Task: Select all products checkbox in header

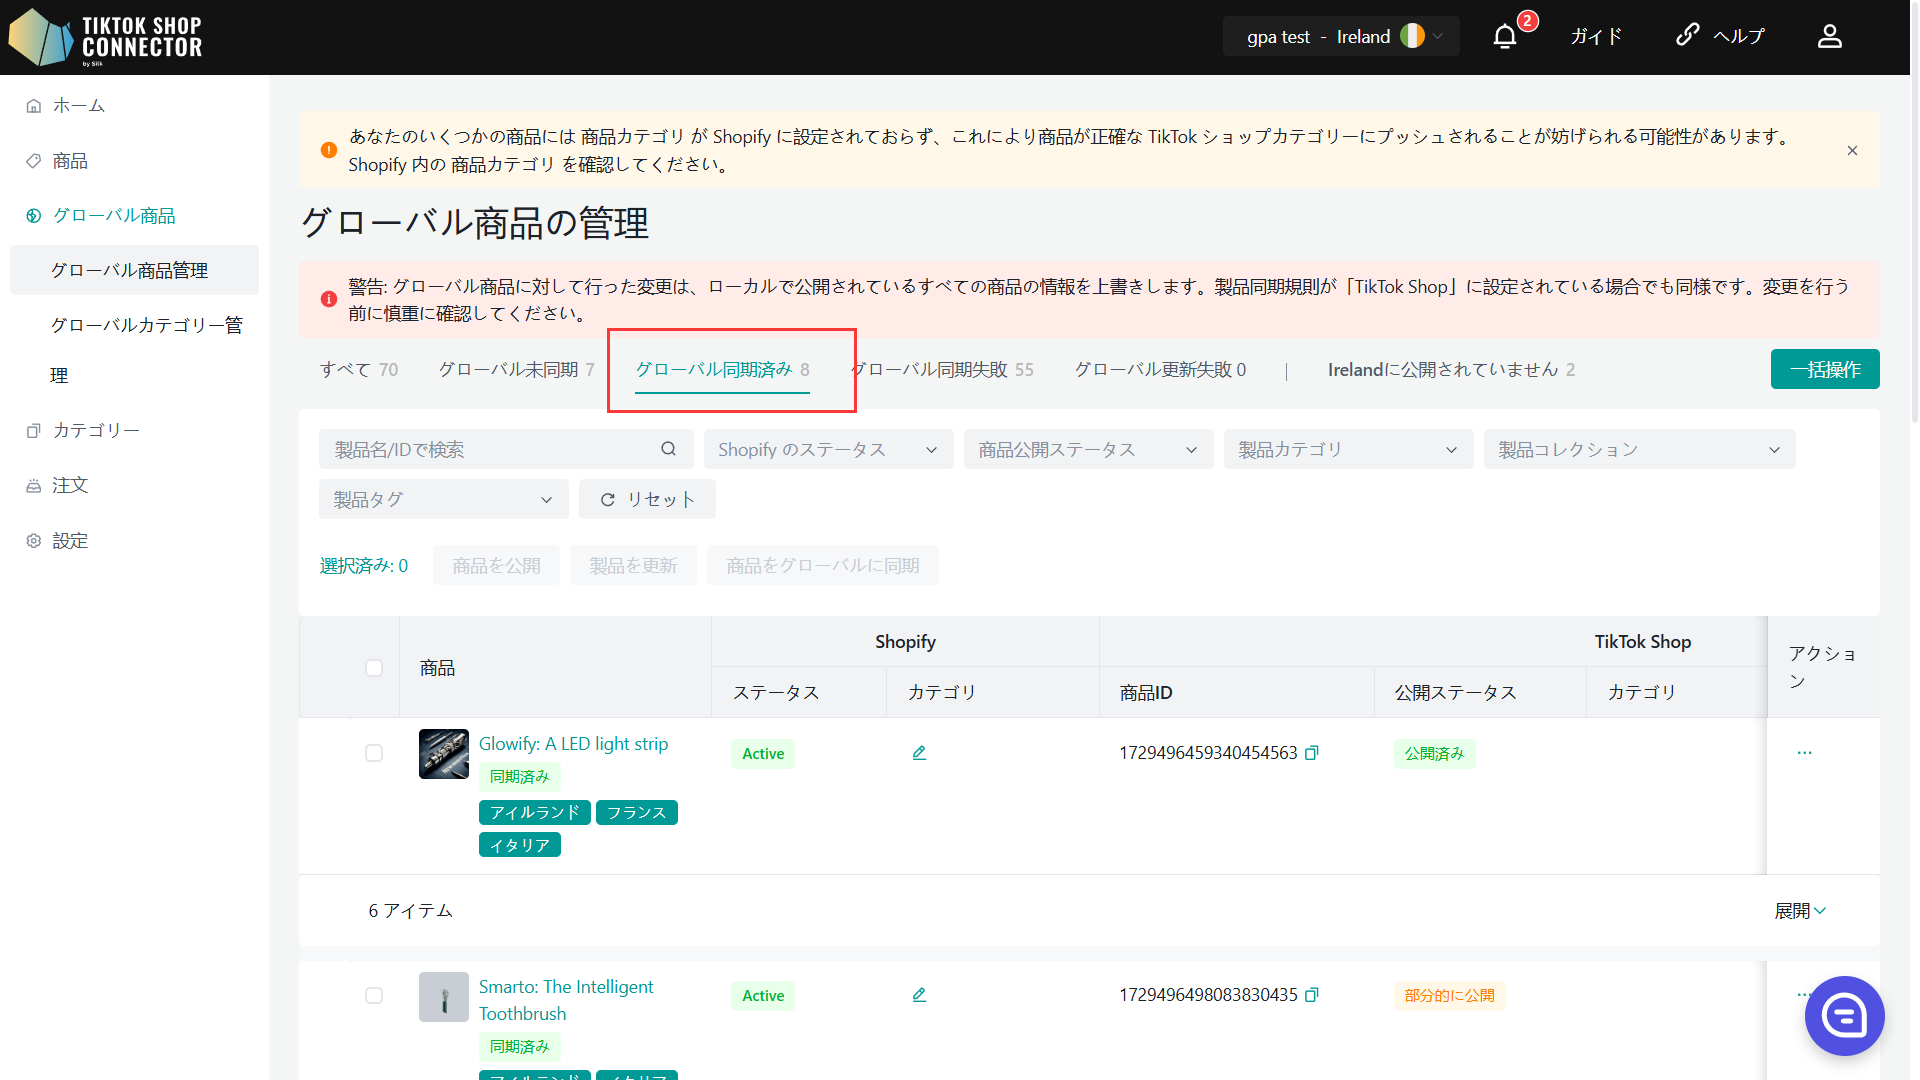Action: [x=374, y=668]
